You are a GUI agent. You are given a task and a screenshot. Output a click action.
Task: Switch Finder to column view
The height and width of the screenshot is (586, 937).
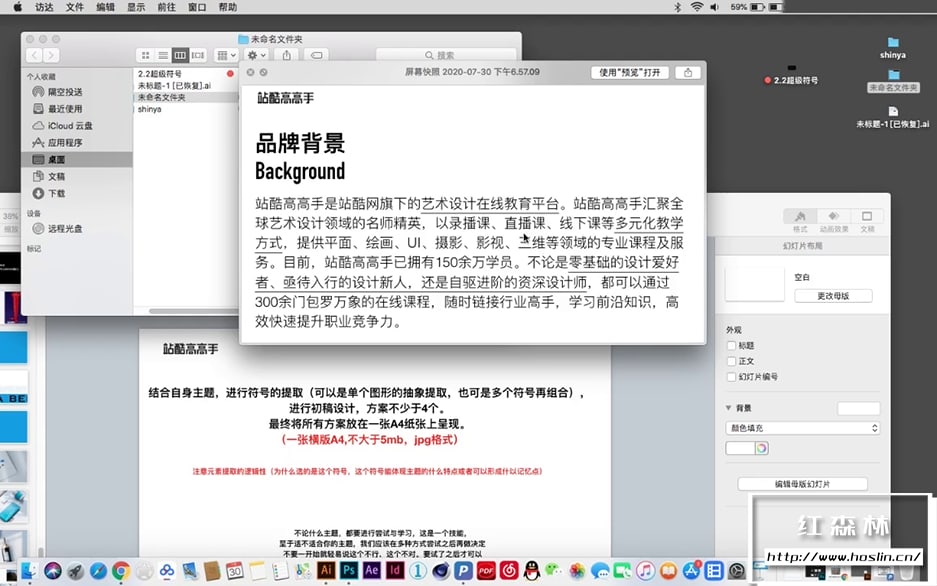click(180, 56)
